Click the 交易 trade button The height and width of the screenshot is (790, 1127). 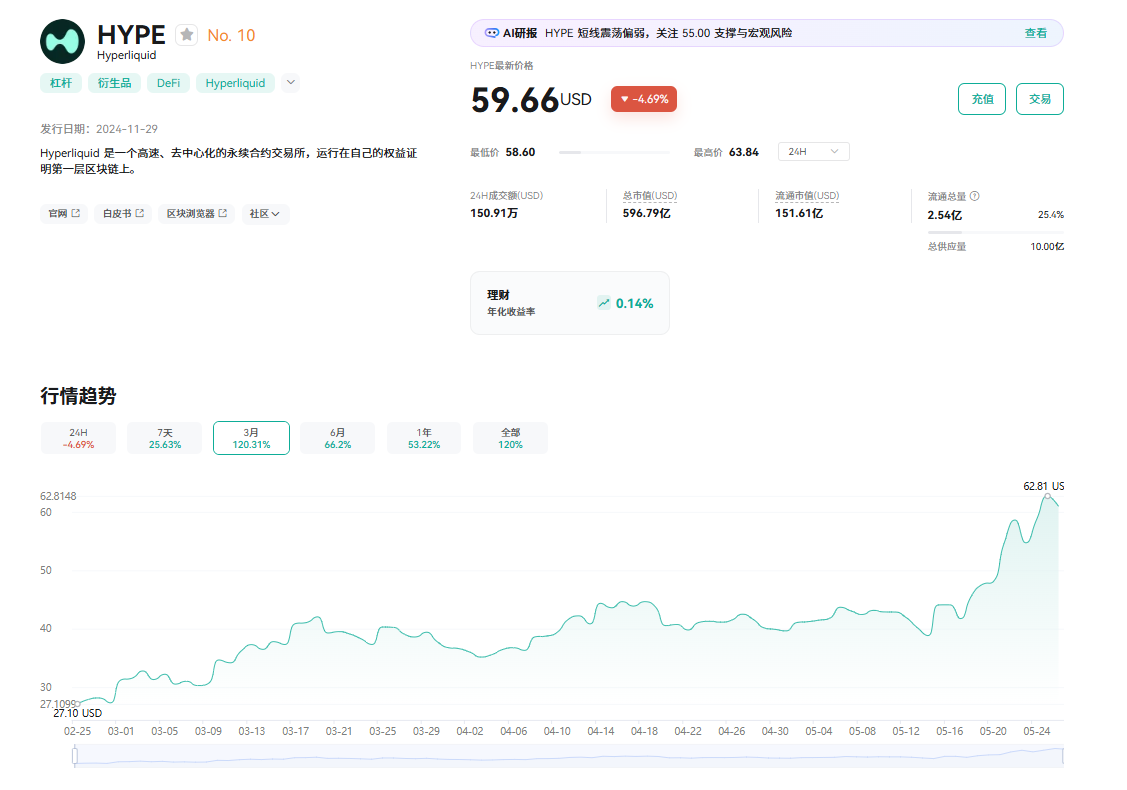[1039, 99]
